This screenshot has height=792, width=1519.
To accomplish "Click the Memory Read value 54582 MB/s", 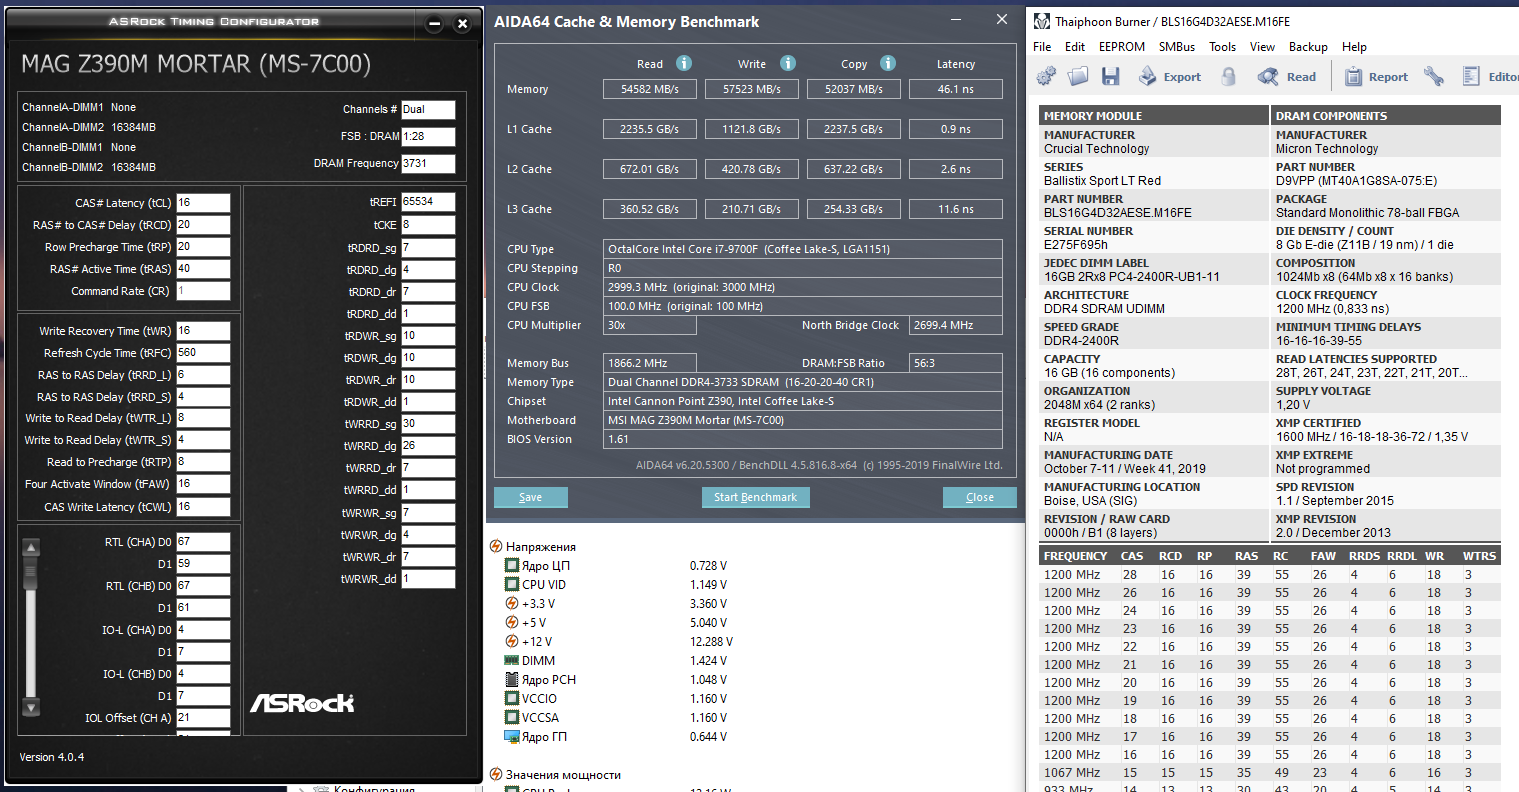I will point(650,89).
